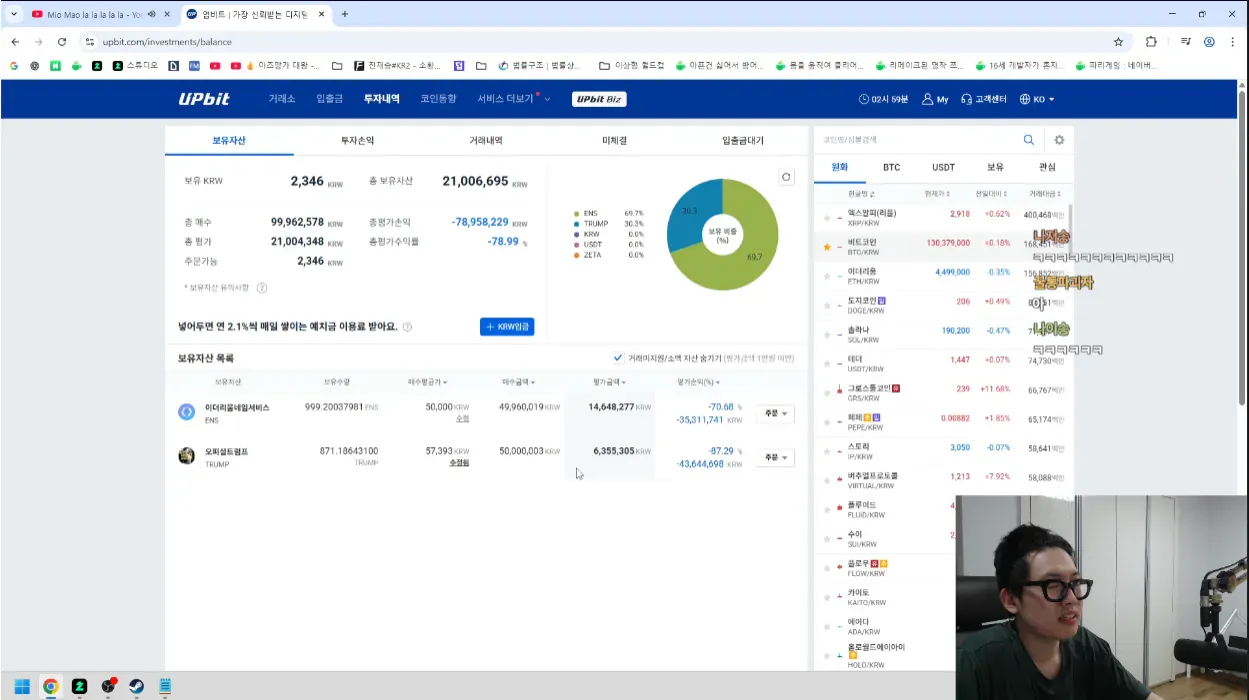Click the UPbit Biz button
The width and height of the screenshot is (1249, 700).
pyautogui.click(x=599, y=99)
